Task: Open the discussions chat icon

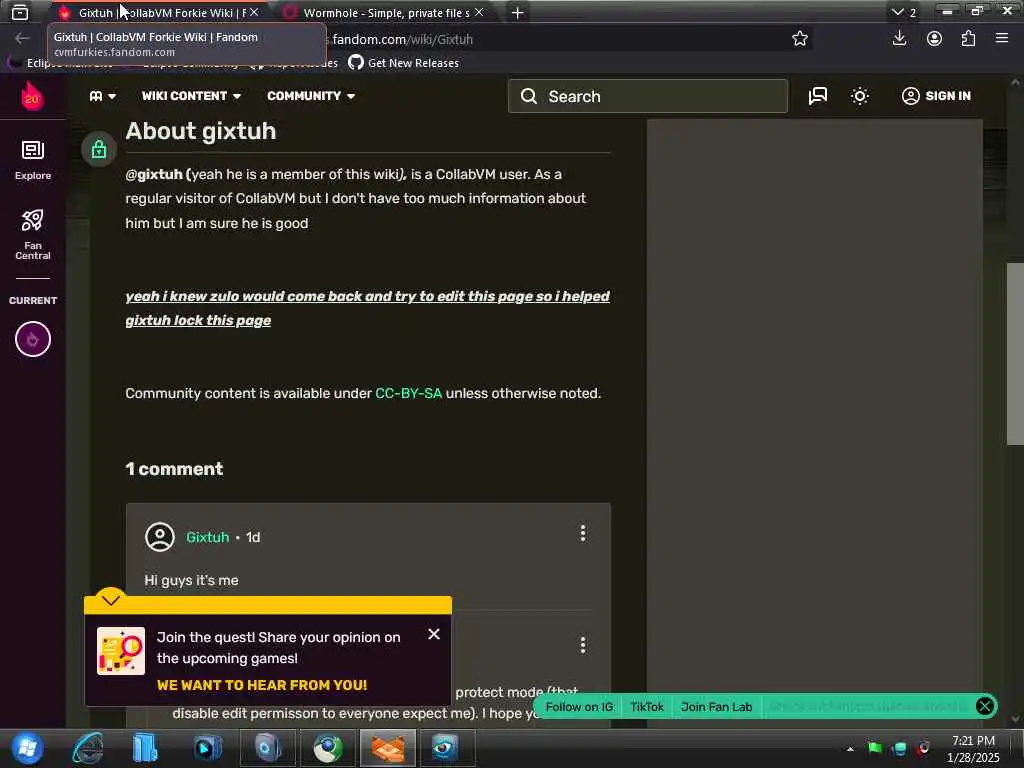Action: point(818,96)
